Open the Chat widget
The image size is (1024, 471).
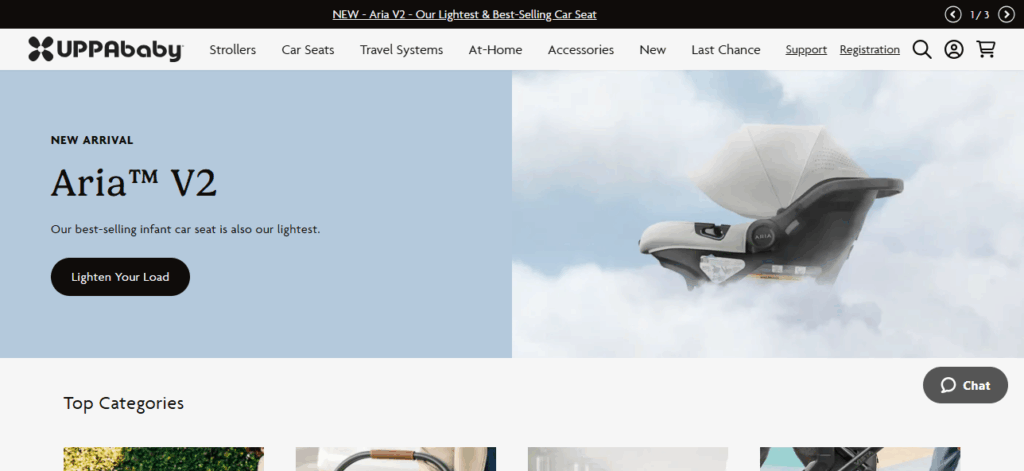pyautogui.click(x=965, y=385)
